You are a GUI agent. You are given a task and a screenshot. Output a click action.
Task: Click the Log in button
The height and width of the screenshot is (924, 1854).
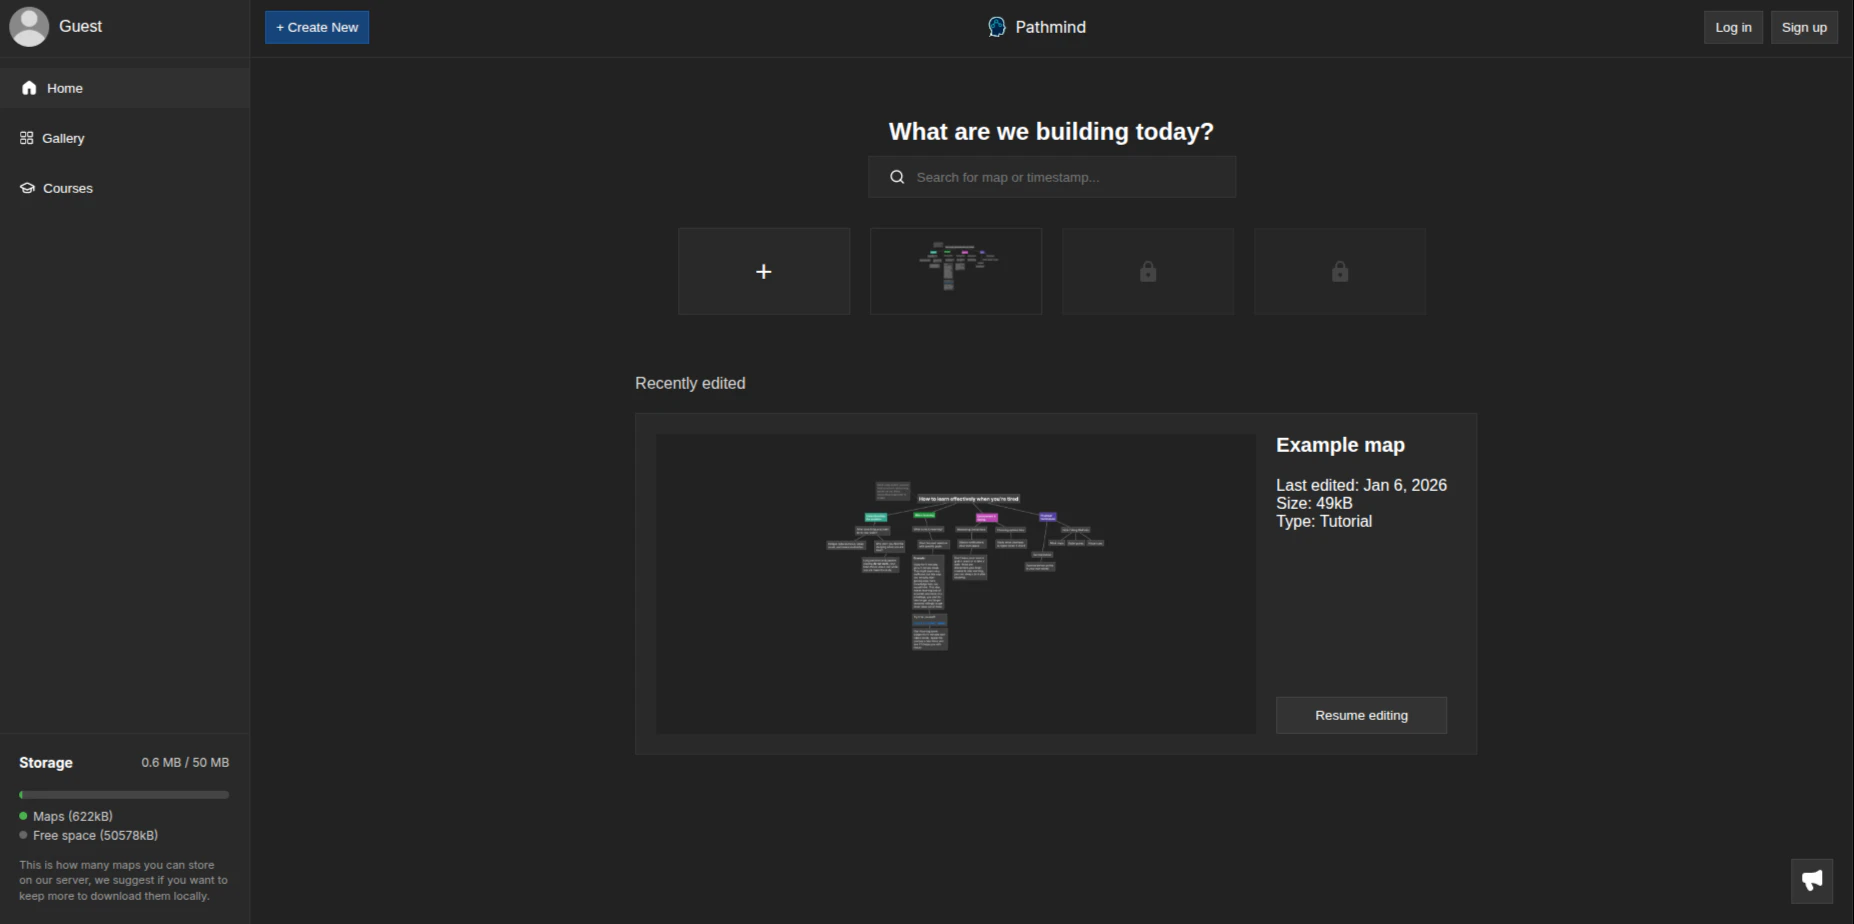click(x=1732, y=27)
